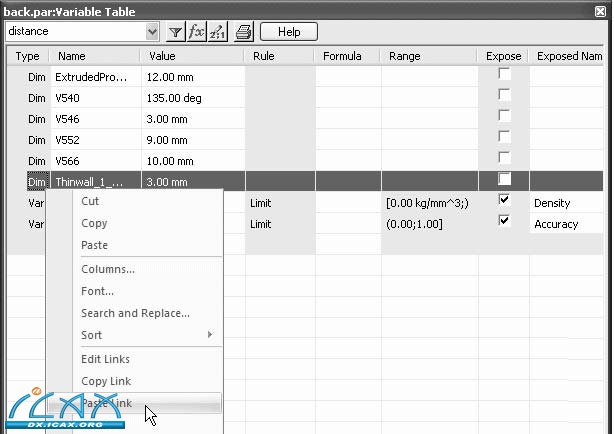Click the Limit rule in Accuracy row

(280, 224)
